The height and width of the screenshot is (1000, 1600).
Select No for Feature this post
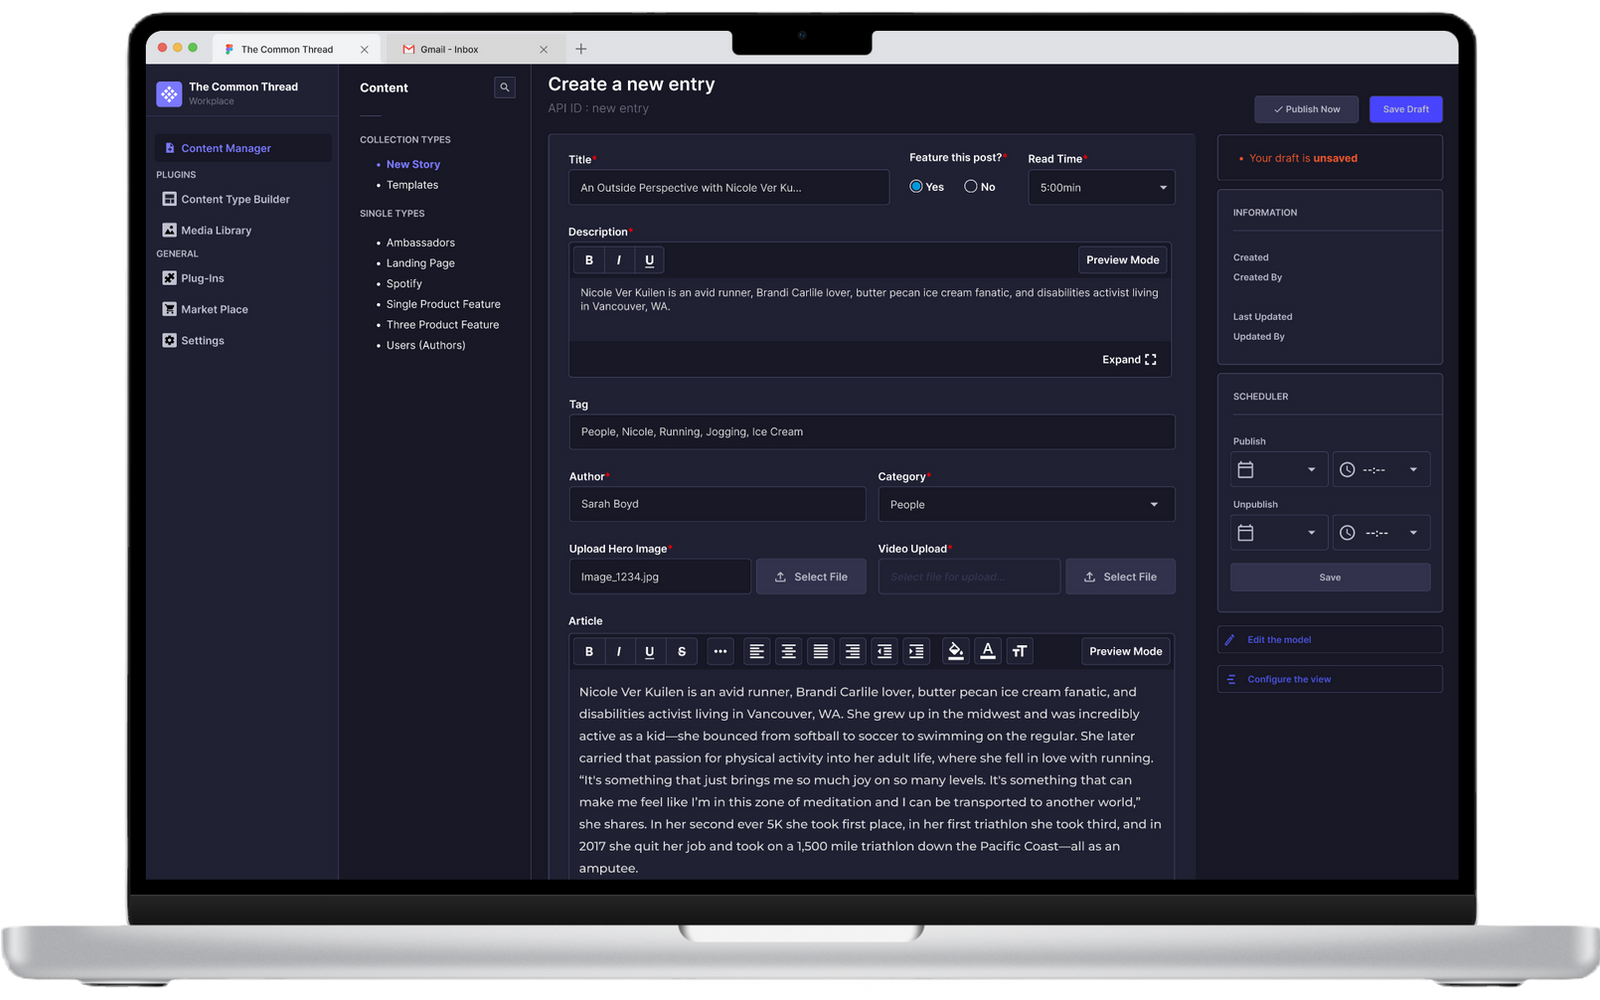click(x=970, y=187)
